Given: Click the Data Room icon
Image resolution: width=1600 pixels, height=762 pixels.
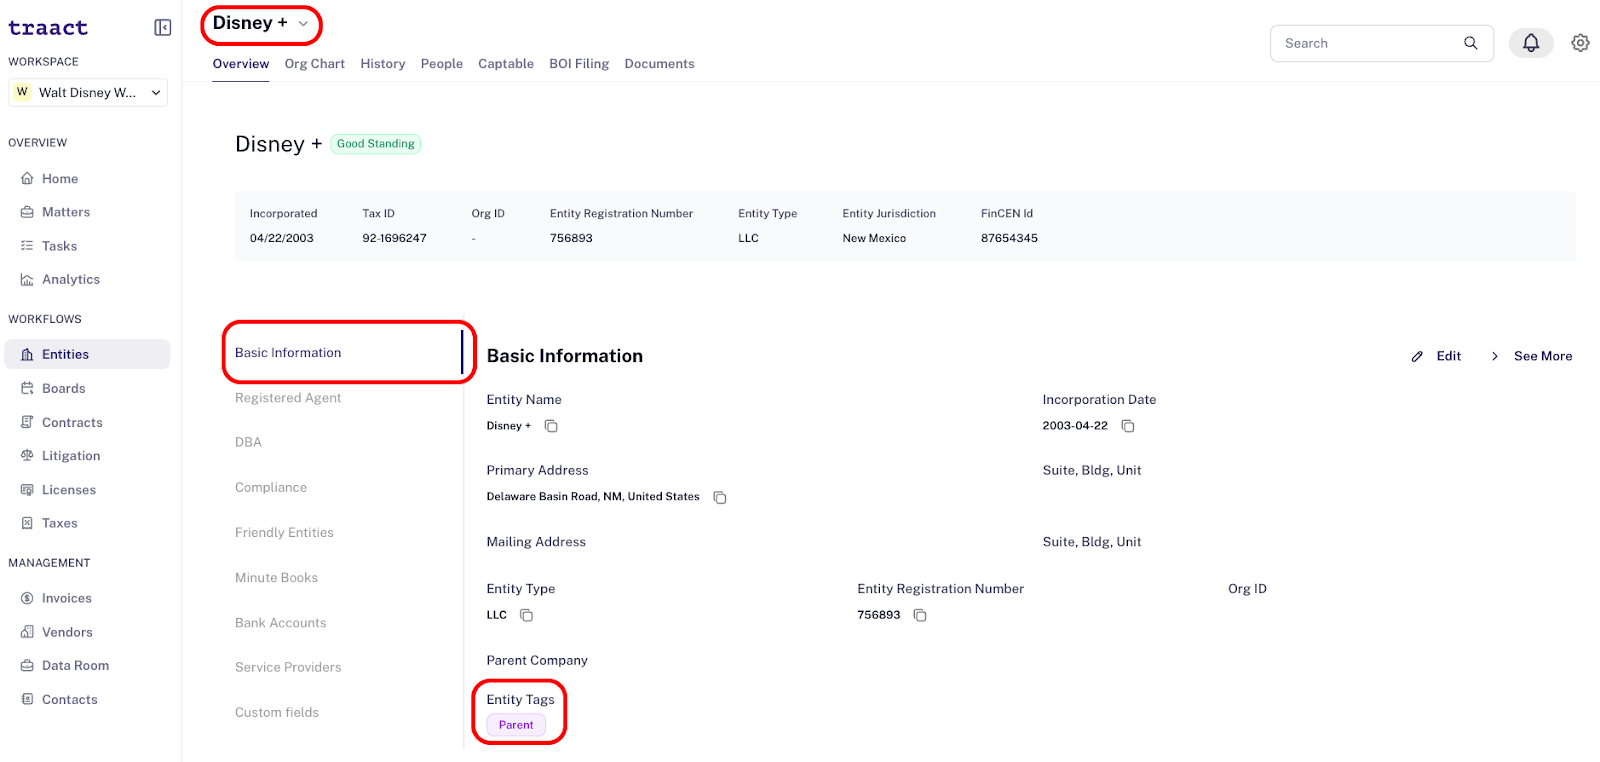Looking at the screenshot, I should (x=27, y=666).
